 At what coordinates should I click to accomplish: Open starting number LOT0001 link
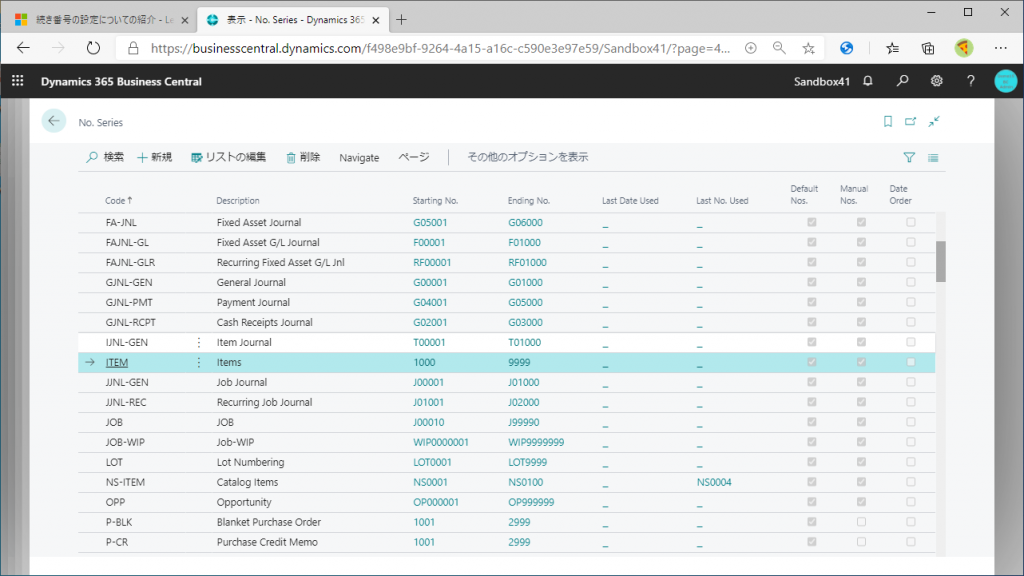[x=432, y=462]
